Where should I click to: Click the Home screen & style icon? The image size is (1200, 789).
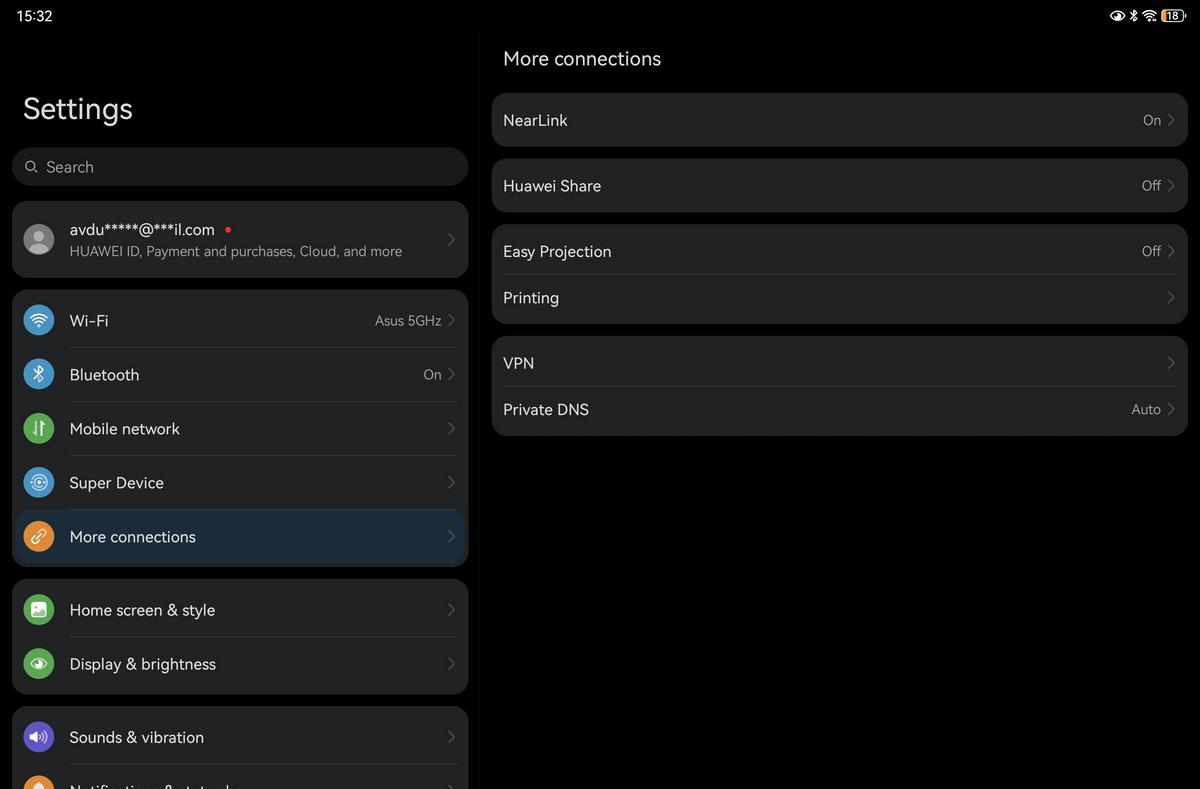tap(39, 610)
